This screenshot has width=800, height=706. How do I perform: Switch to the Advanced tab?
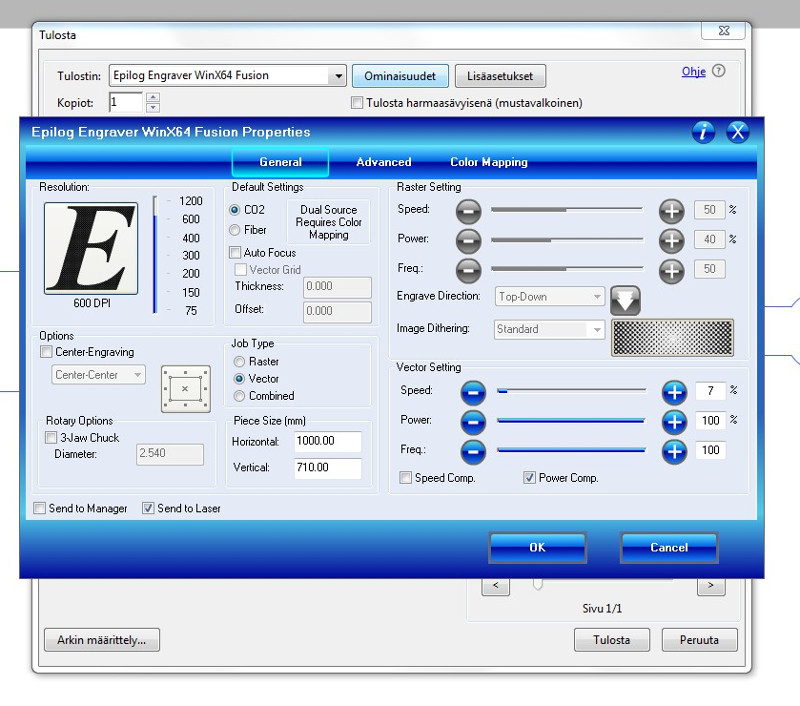(384, 162)
